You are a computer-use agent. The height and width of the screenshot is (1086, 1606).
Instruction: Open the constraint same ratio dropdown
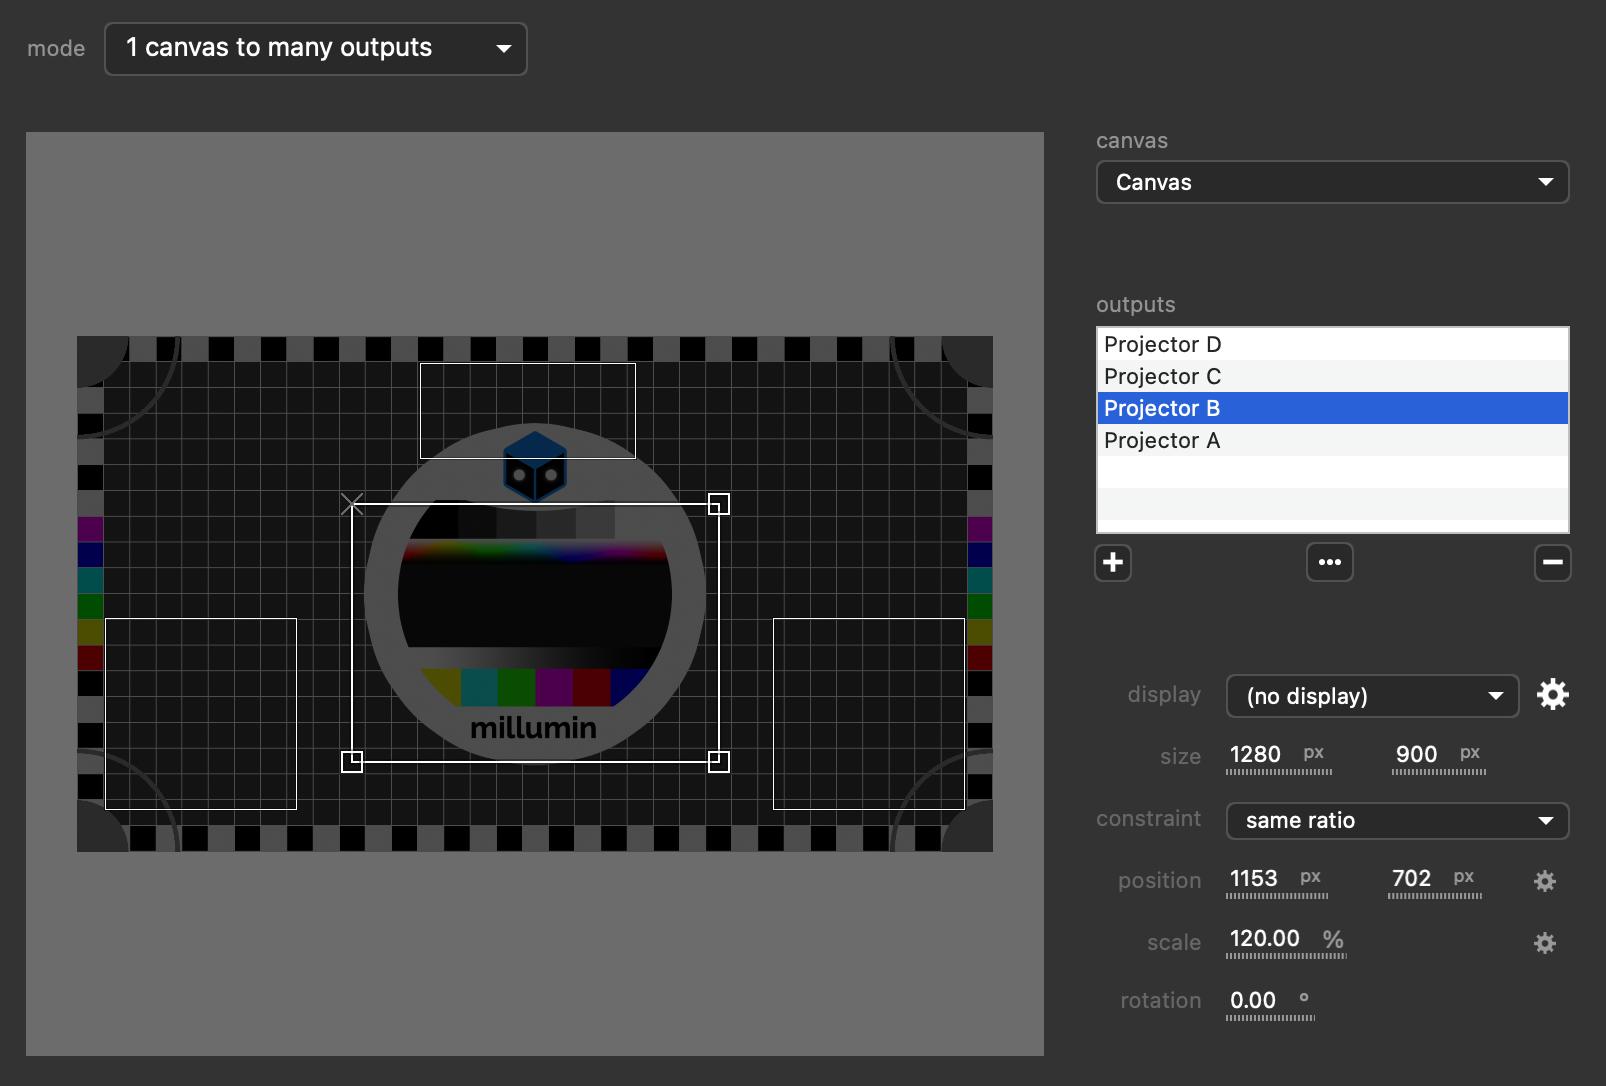(1397, 821)
